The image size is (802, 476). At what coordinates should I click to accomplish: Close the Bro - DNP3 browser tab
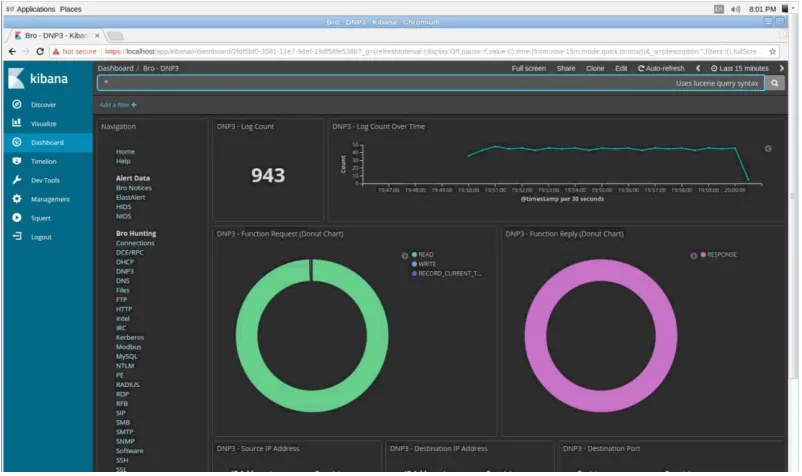click(97, 36)
